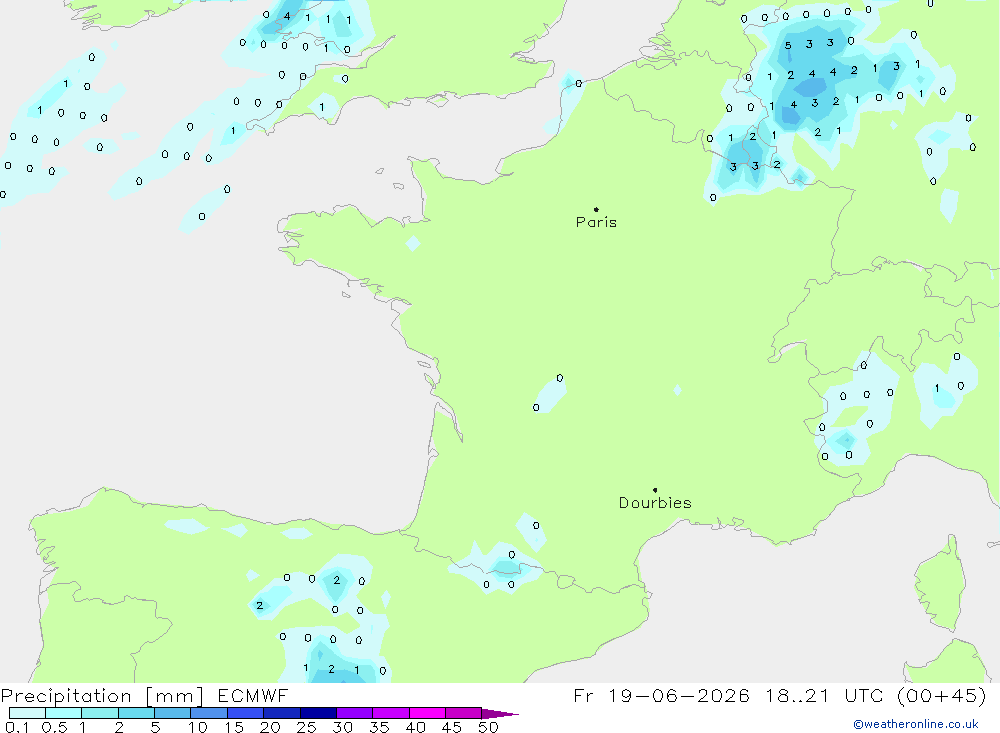
Task: Click the Paris city label
Action: point(596,222)
